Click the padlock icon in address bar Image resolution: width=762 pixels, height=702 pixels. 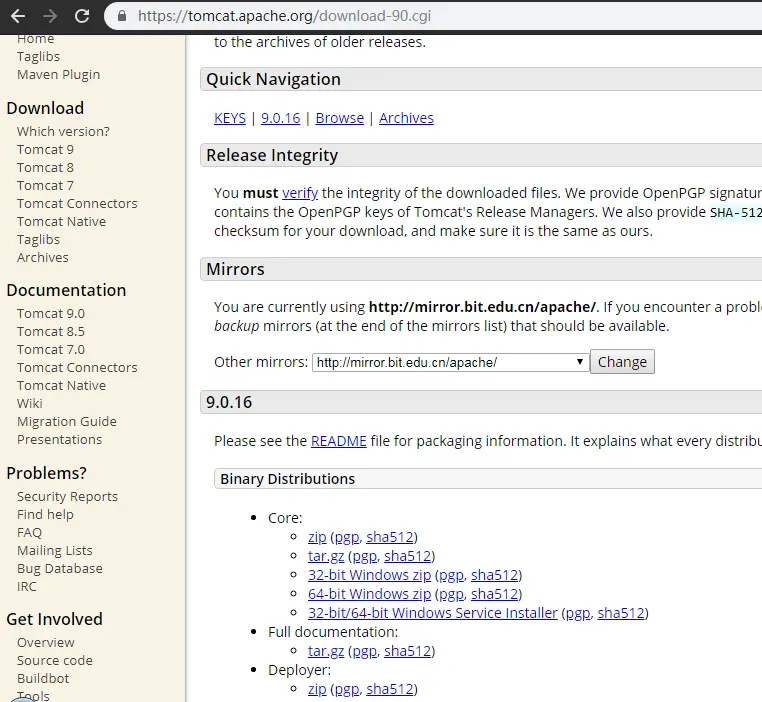122,16
